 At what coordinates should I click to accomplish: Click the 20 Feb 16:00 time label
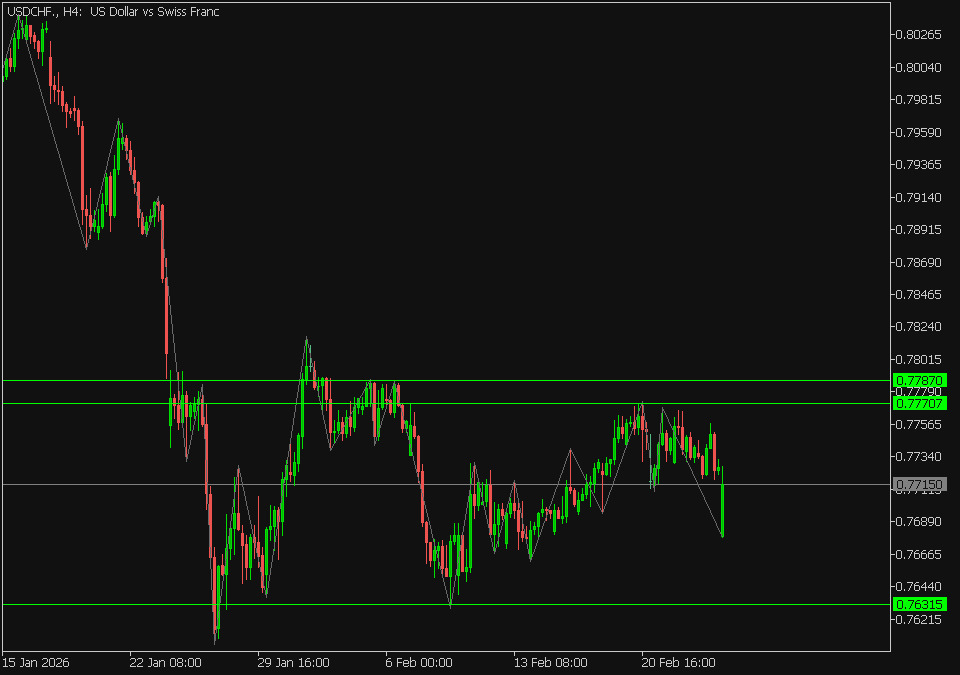[x=677, y=662]
